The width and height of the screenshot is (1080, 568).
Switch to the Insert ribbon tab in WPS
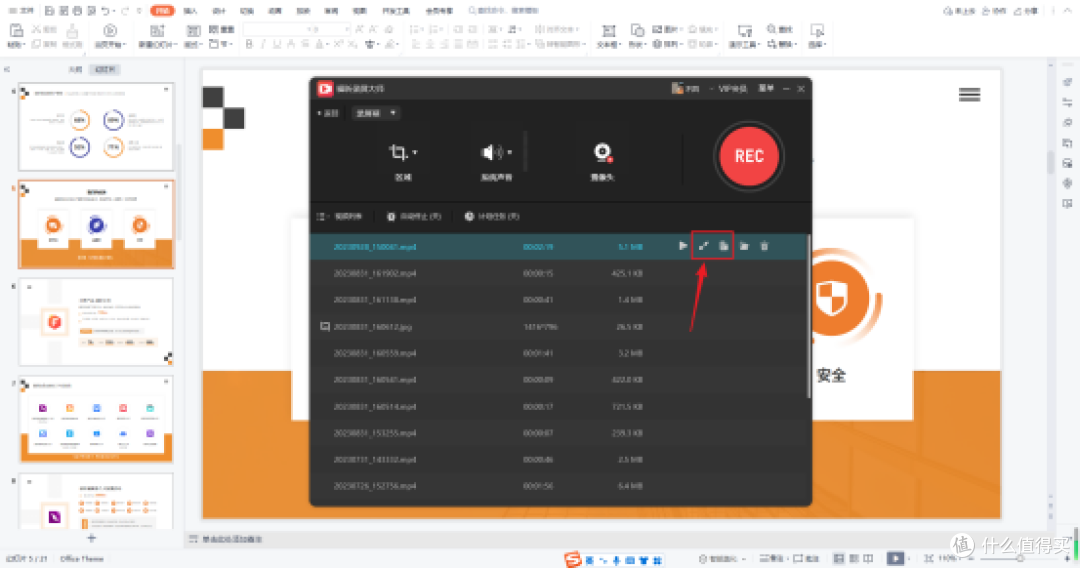191,11
